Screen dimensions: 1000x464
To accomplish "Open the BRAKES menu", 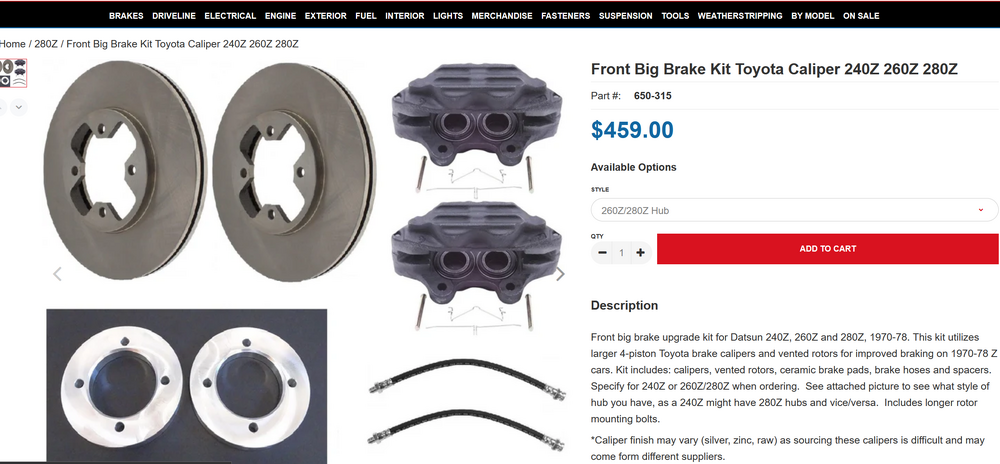I will [x=126, y=16].
